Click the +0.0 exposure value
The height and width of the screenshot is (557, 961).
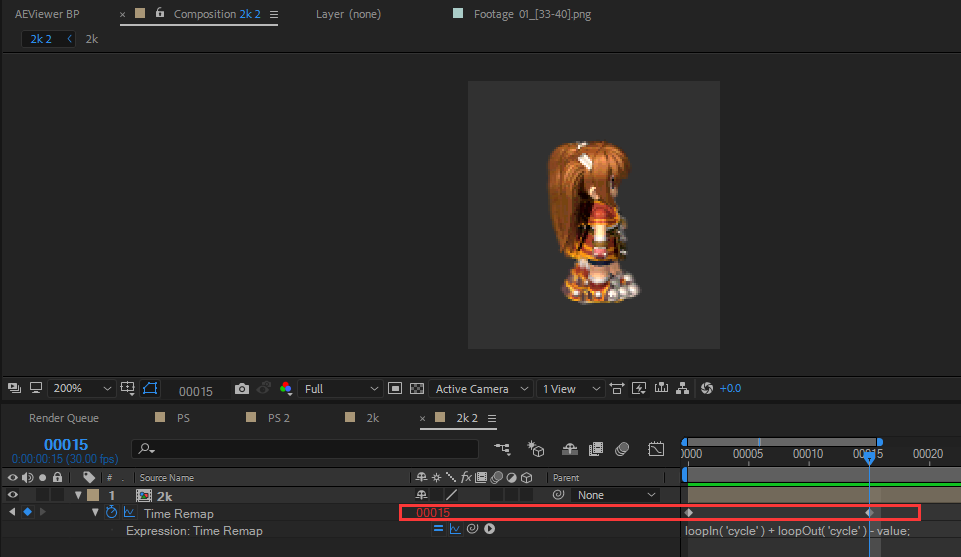731,388
